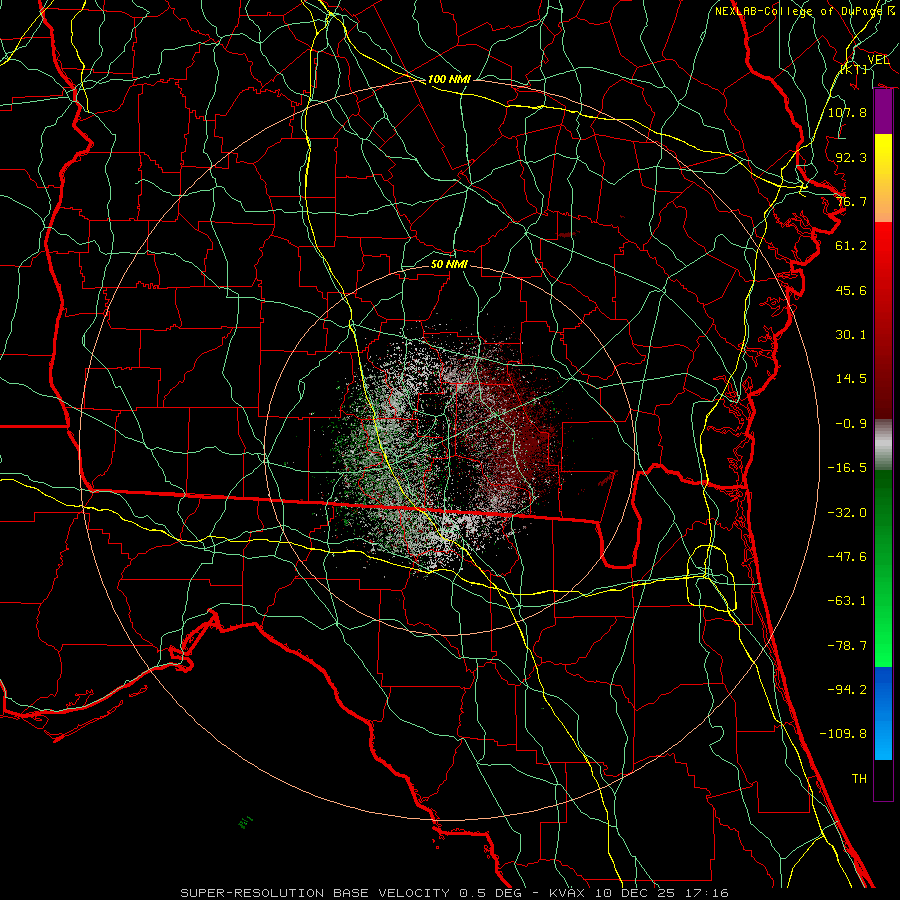Click the -94.2 legend value
The image size is (900, 900).
click(x=847, y=690)
